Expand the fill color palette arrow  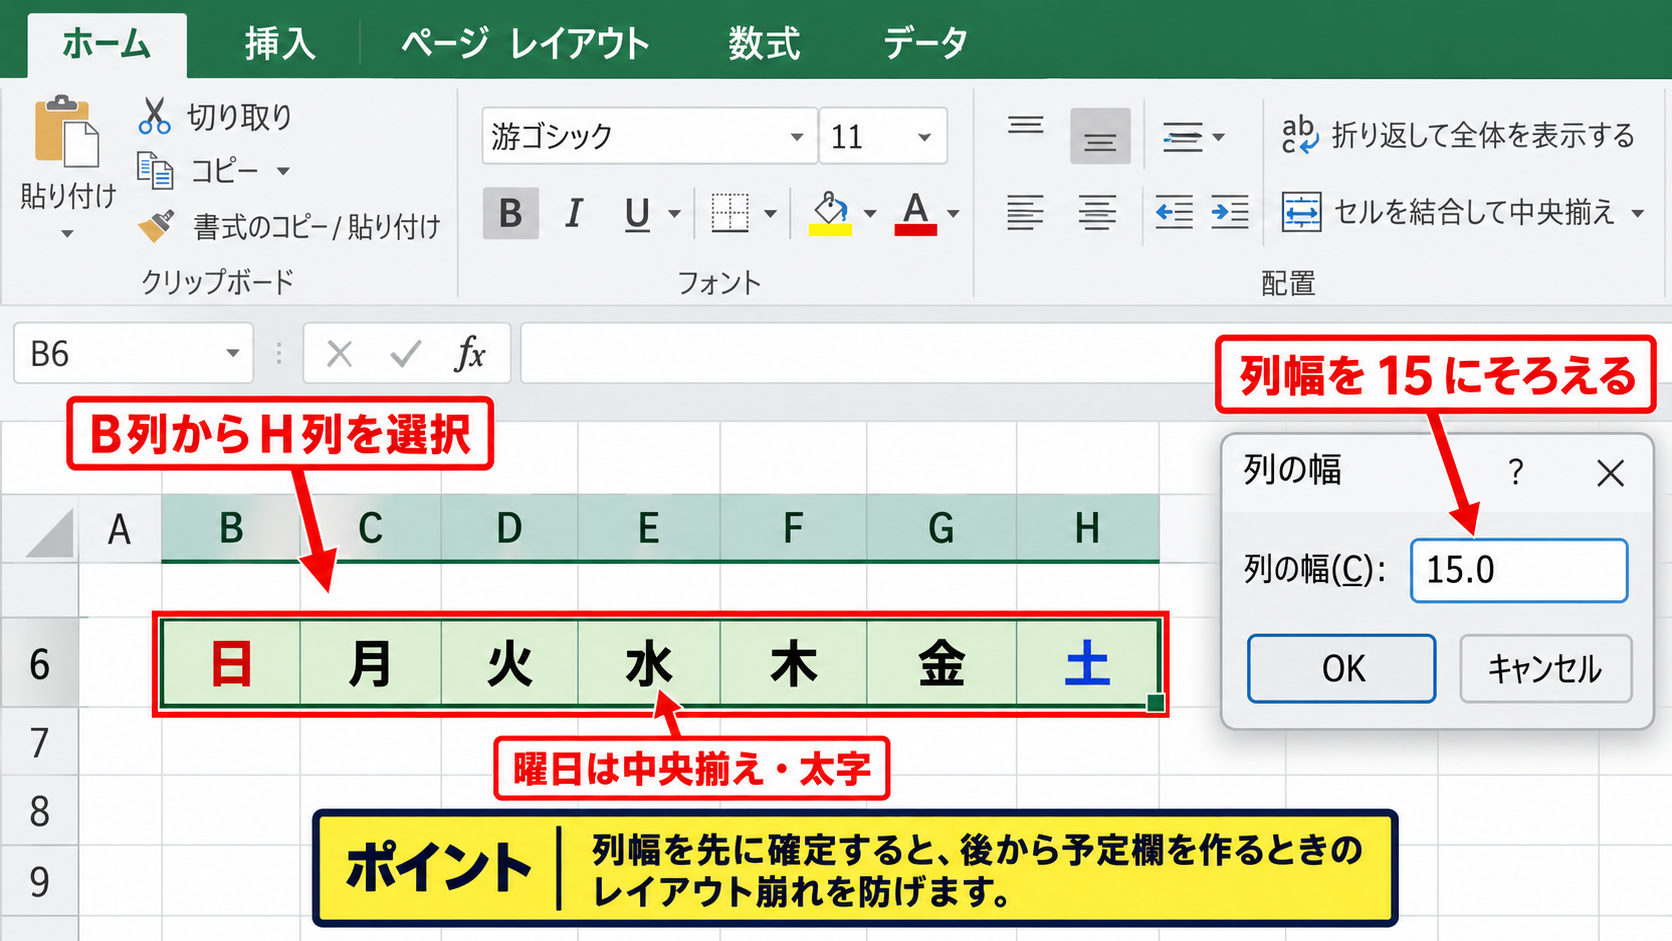click(870, 214)
